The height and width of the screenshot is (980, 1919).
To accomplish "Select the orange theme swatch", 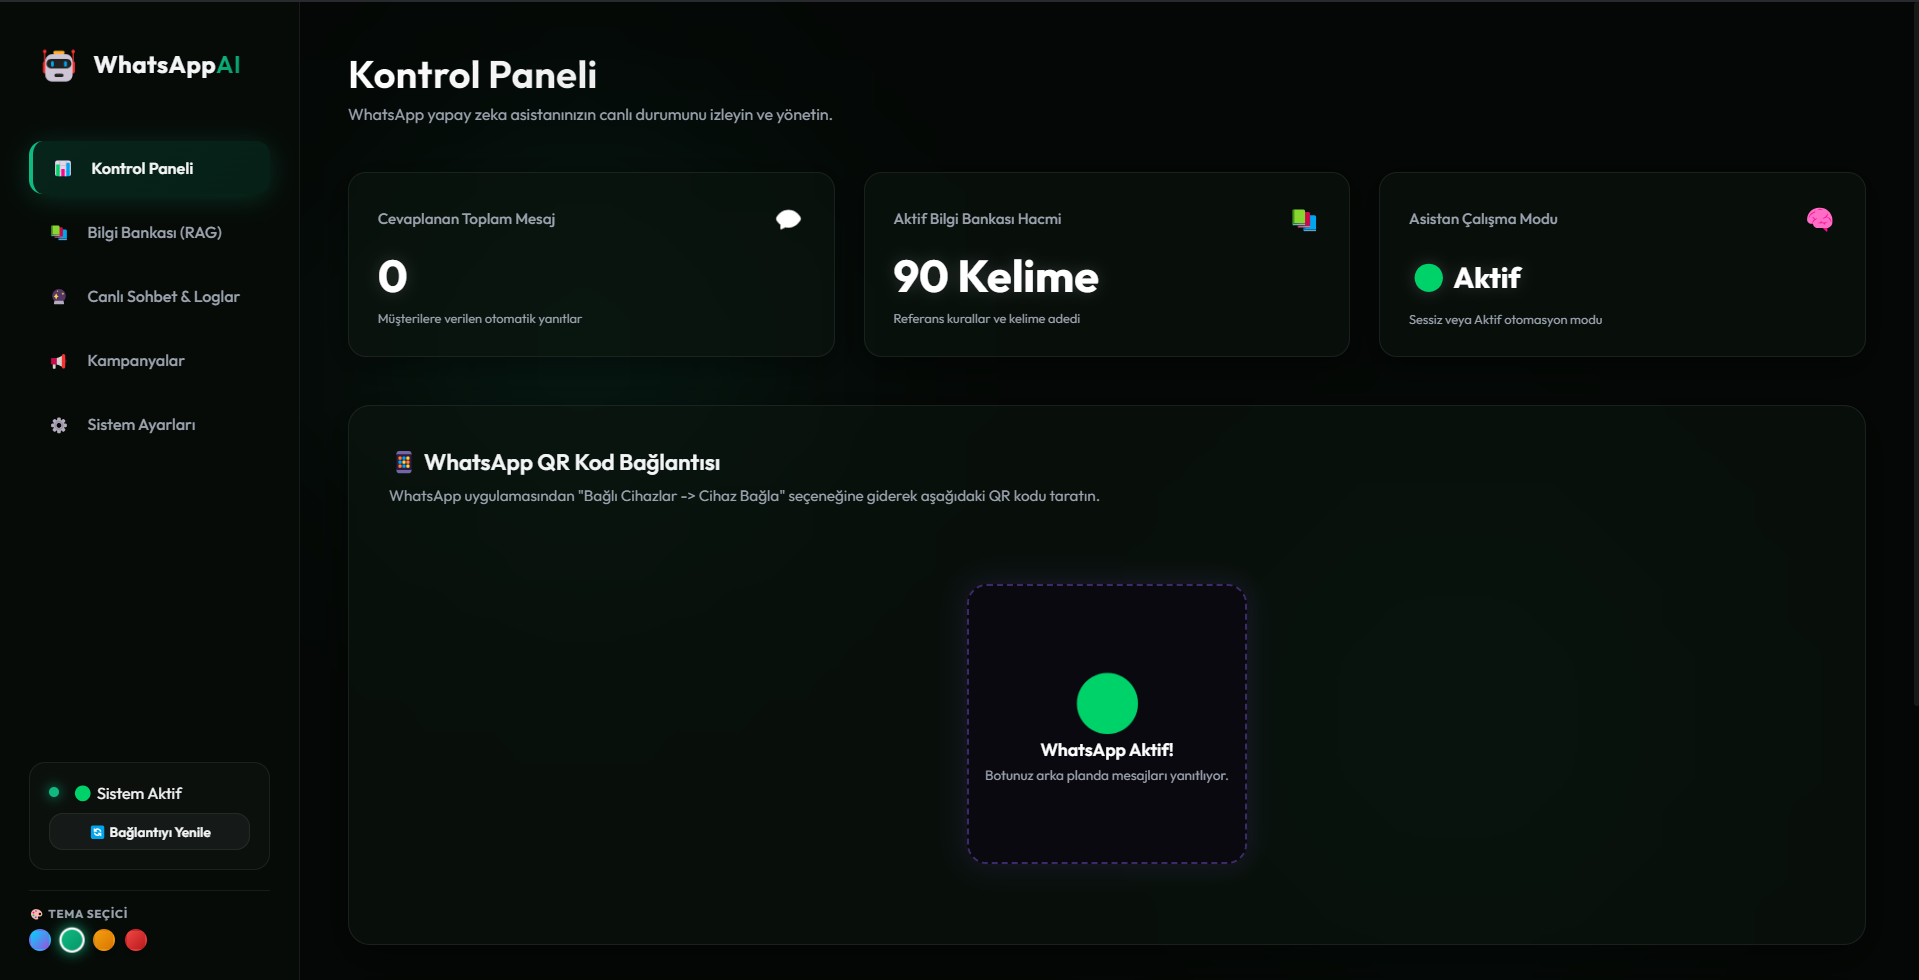I will 104,940.
